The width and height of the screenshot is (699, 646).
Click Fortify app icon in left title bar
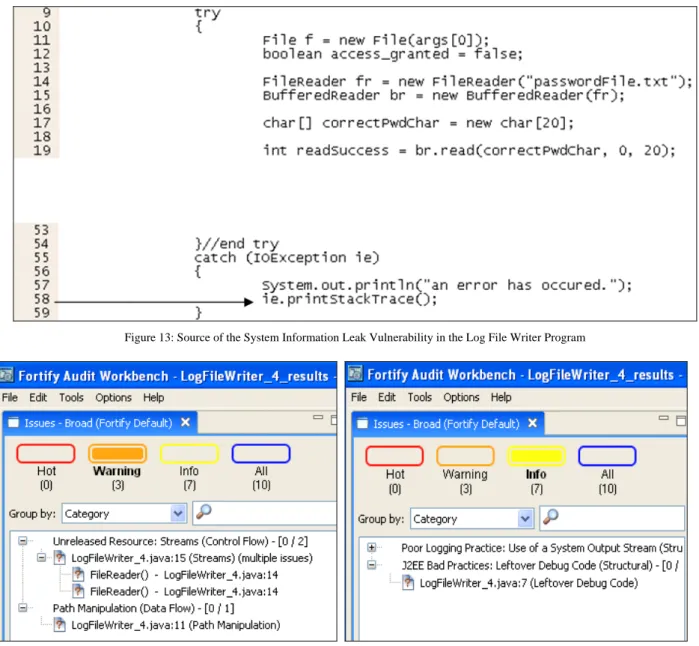(x=6, y=375)
